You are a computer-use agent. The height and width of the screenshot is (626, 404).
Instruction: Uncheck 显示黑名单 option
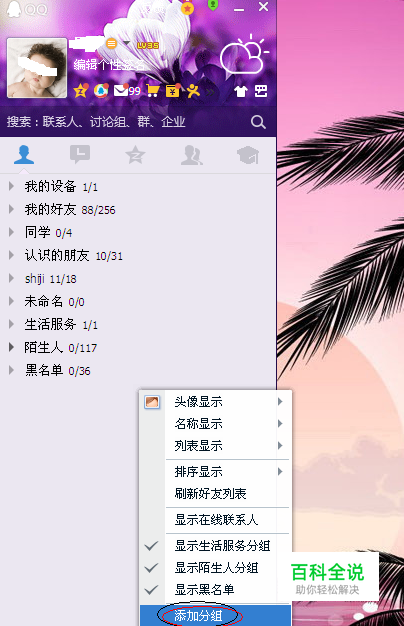[x=216, y=590]
